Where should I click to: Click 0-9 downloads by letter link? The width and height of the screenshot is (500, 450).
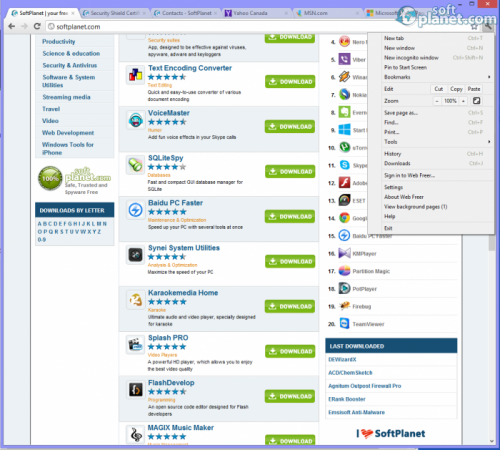[x=42, y=240]
